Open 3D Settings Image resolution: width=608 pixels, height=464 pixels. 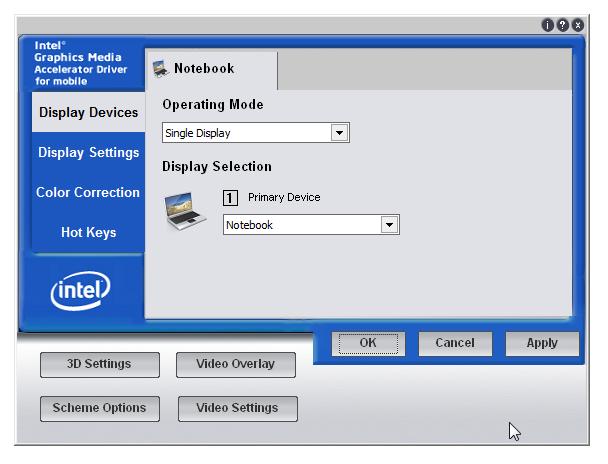click(100, 365)
